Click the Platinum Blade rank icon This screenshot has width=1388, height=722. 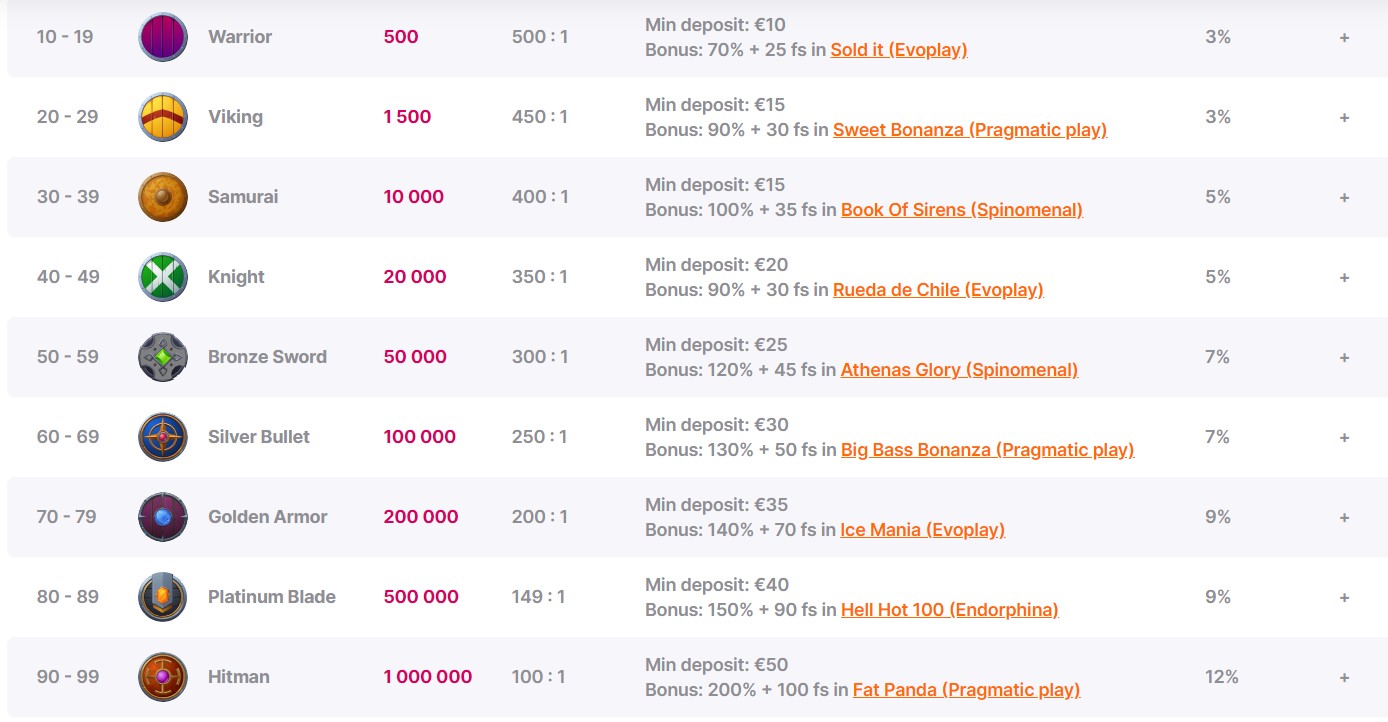(x=163, y=597)
